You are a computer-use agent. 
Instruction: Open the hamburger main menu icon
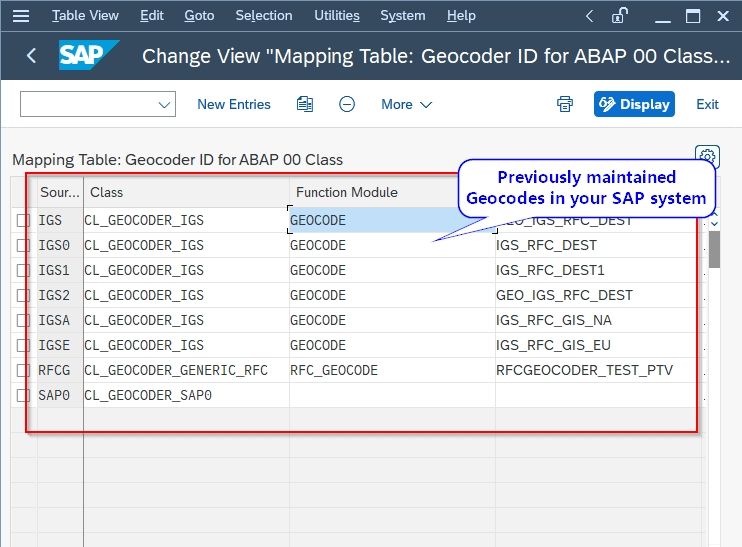(x=21, y=16)
